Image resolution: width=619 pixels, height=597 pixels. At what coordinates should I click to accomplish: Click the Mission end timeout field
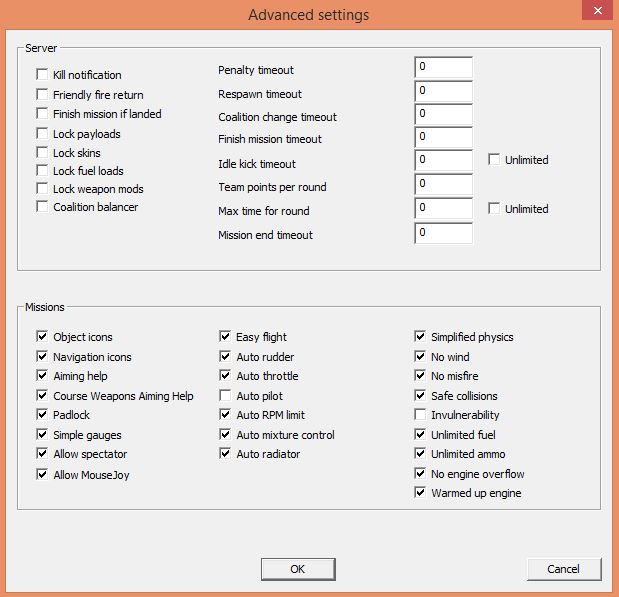pos(443,233)
